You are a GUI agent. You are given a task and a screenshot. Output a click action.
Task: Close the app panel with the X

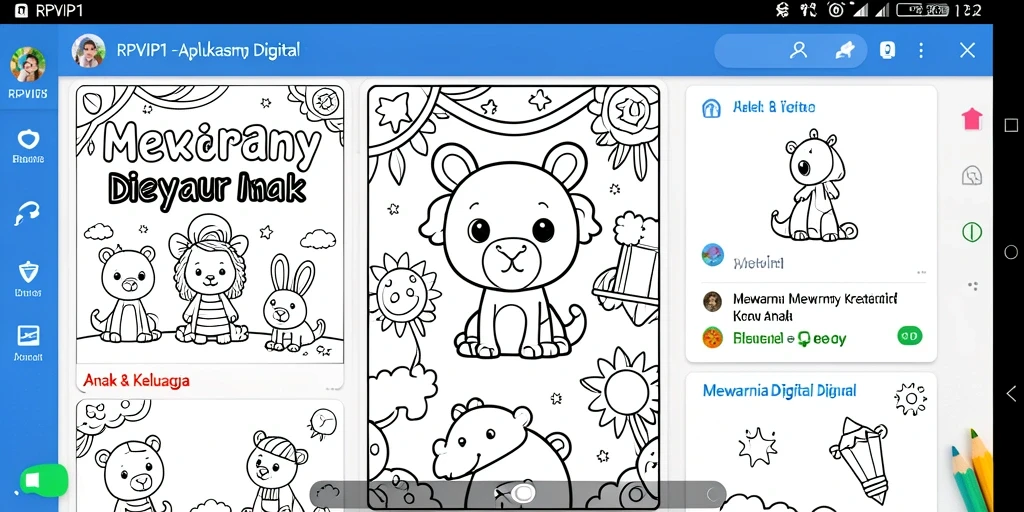(x=967, y=50)
